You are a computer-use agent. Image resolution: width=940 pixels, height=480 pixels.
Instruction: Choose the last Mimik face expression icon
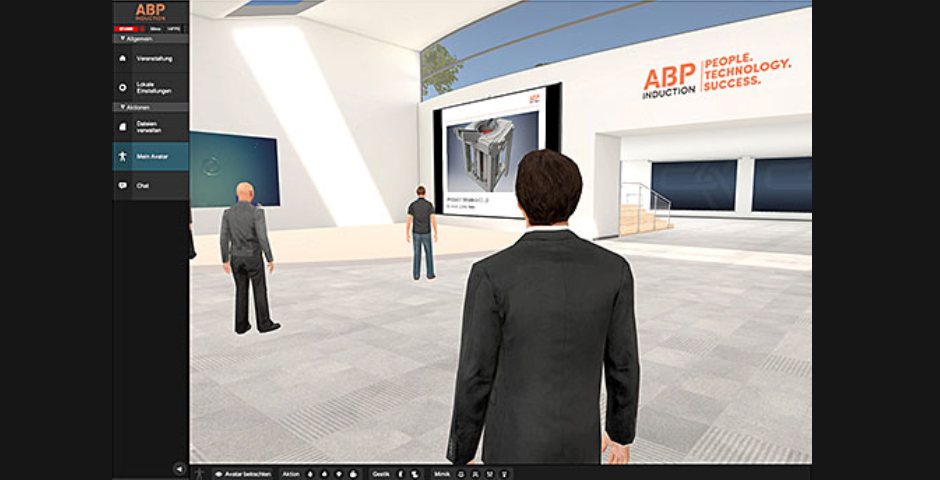504,473
